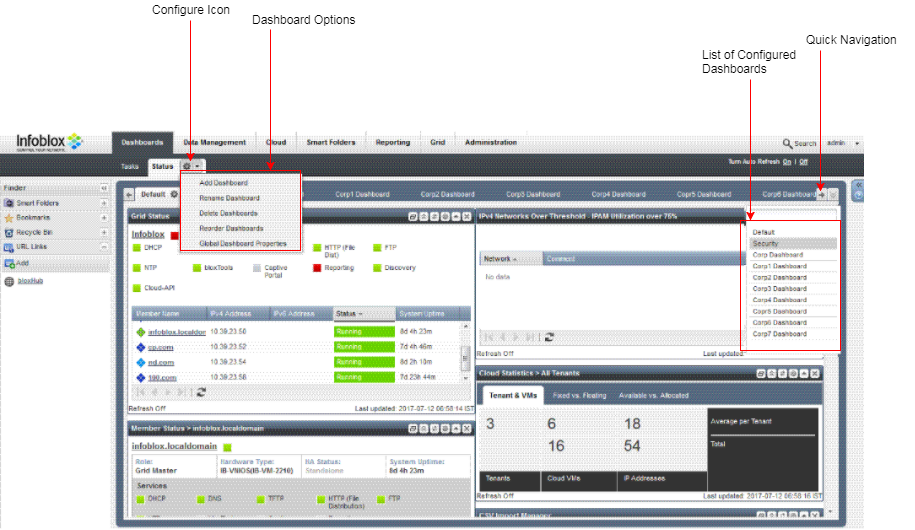
Task: Turn Auto Refresh Off
Action: tap(804, 162)
